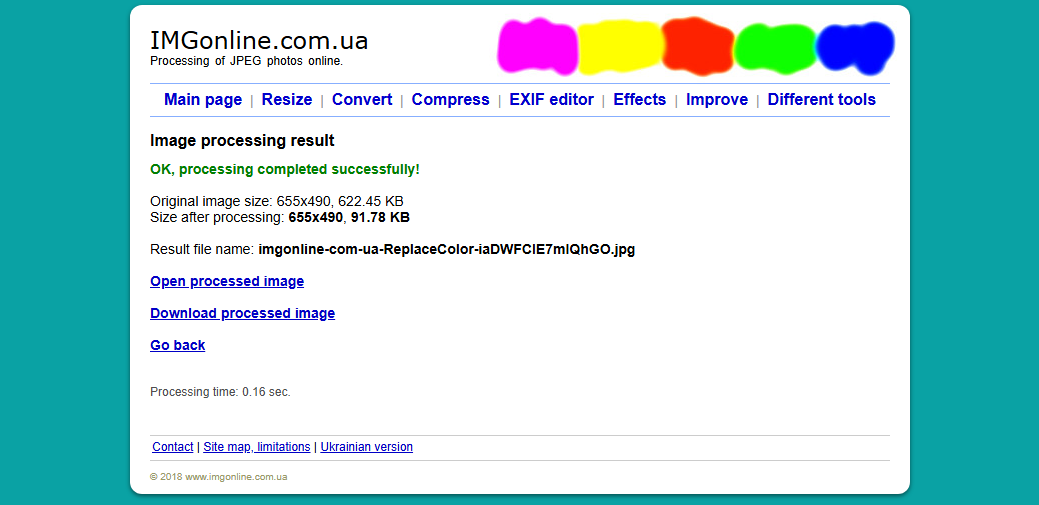Click the 'Original image size' line

pos(277,201)
